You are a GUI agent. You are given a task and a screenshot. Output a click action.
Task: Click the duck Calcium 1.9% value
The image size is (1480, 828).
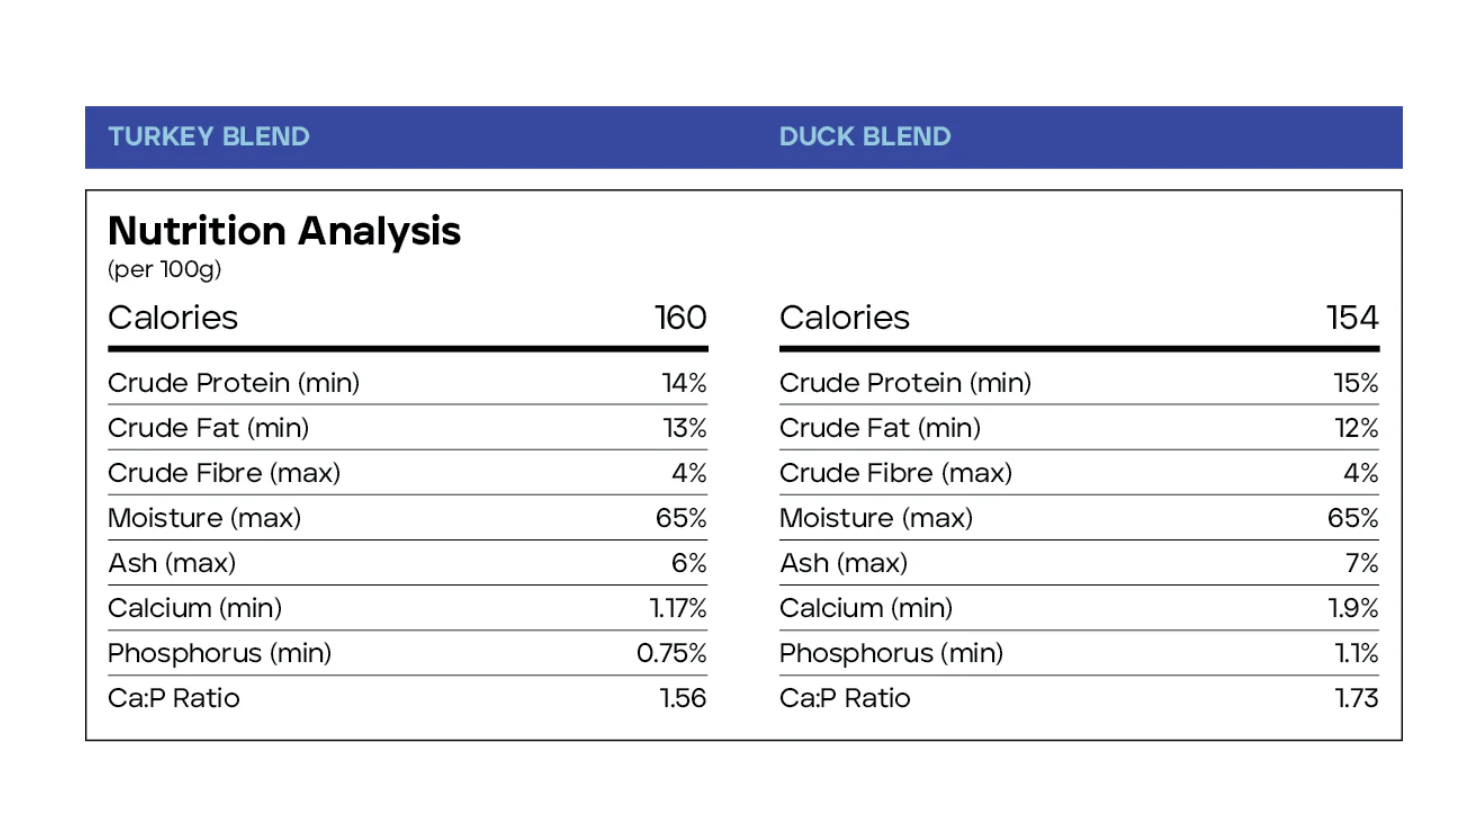pyautogui.click(x=1353, y=608)
